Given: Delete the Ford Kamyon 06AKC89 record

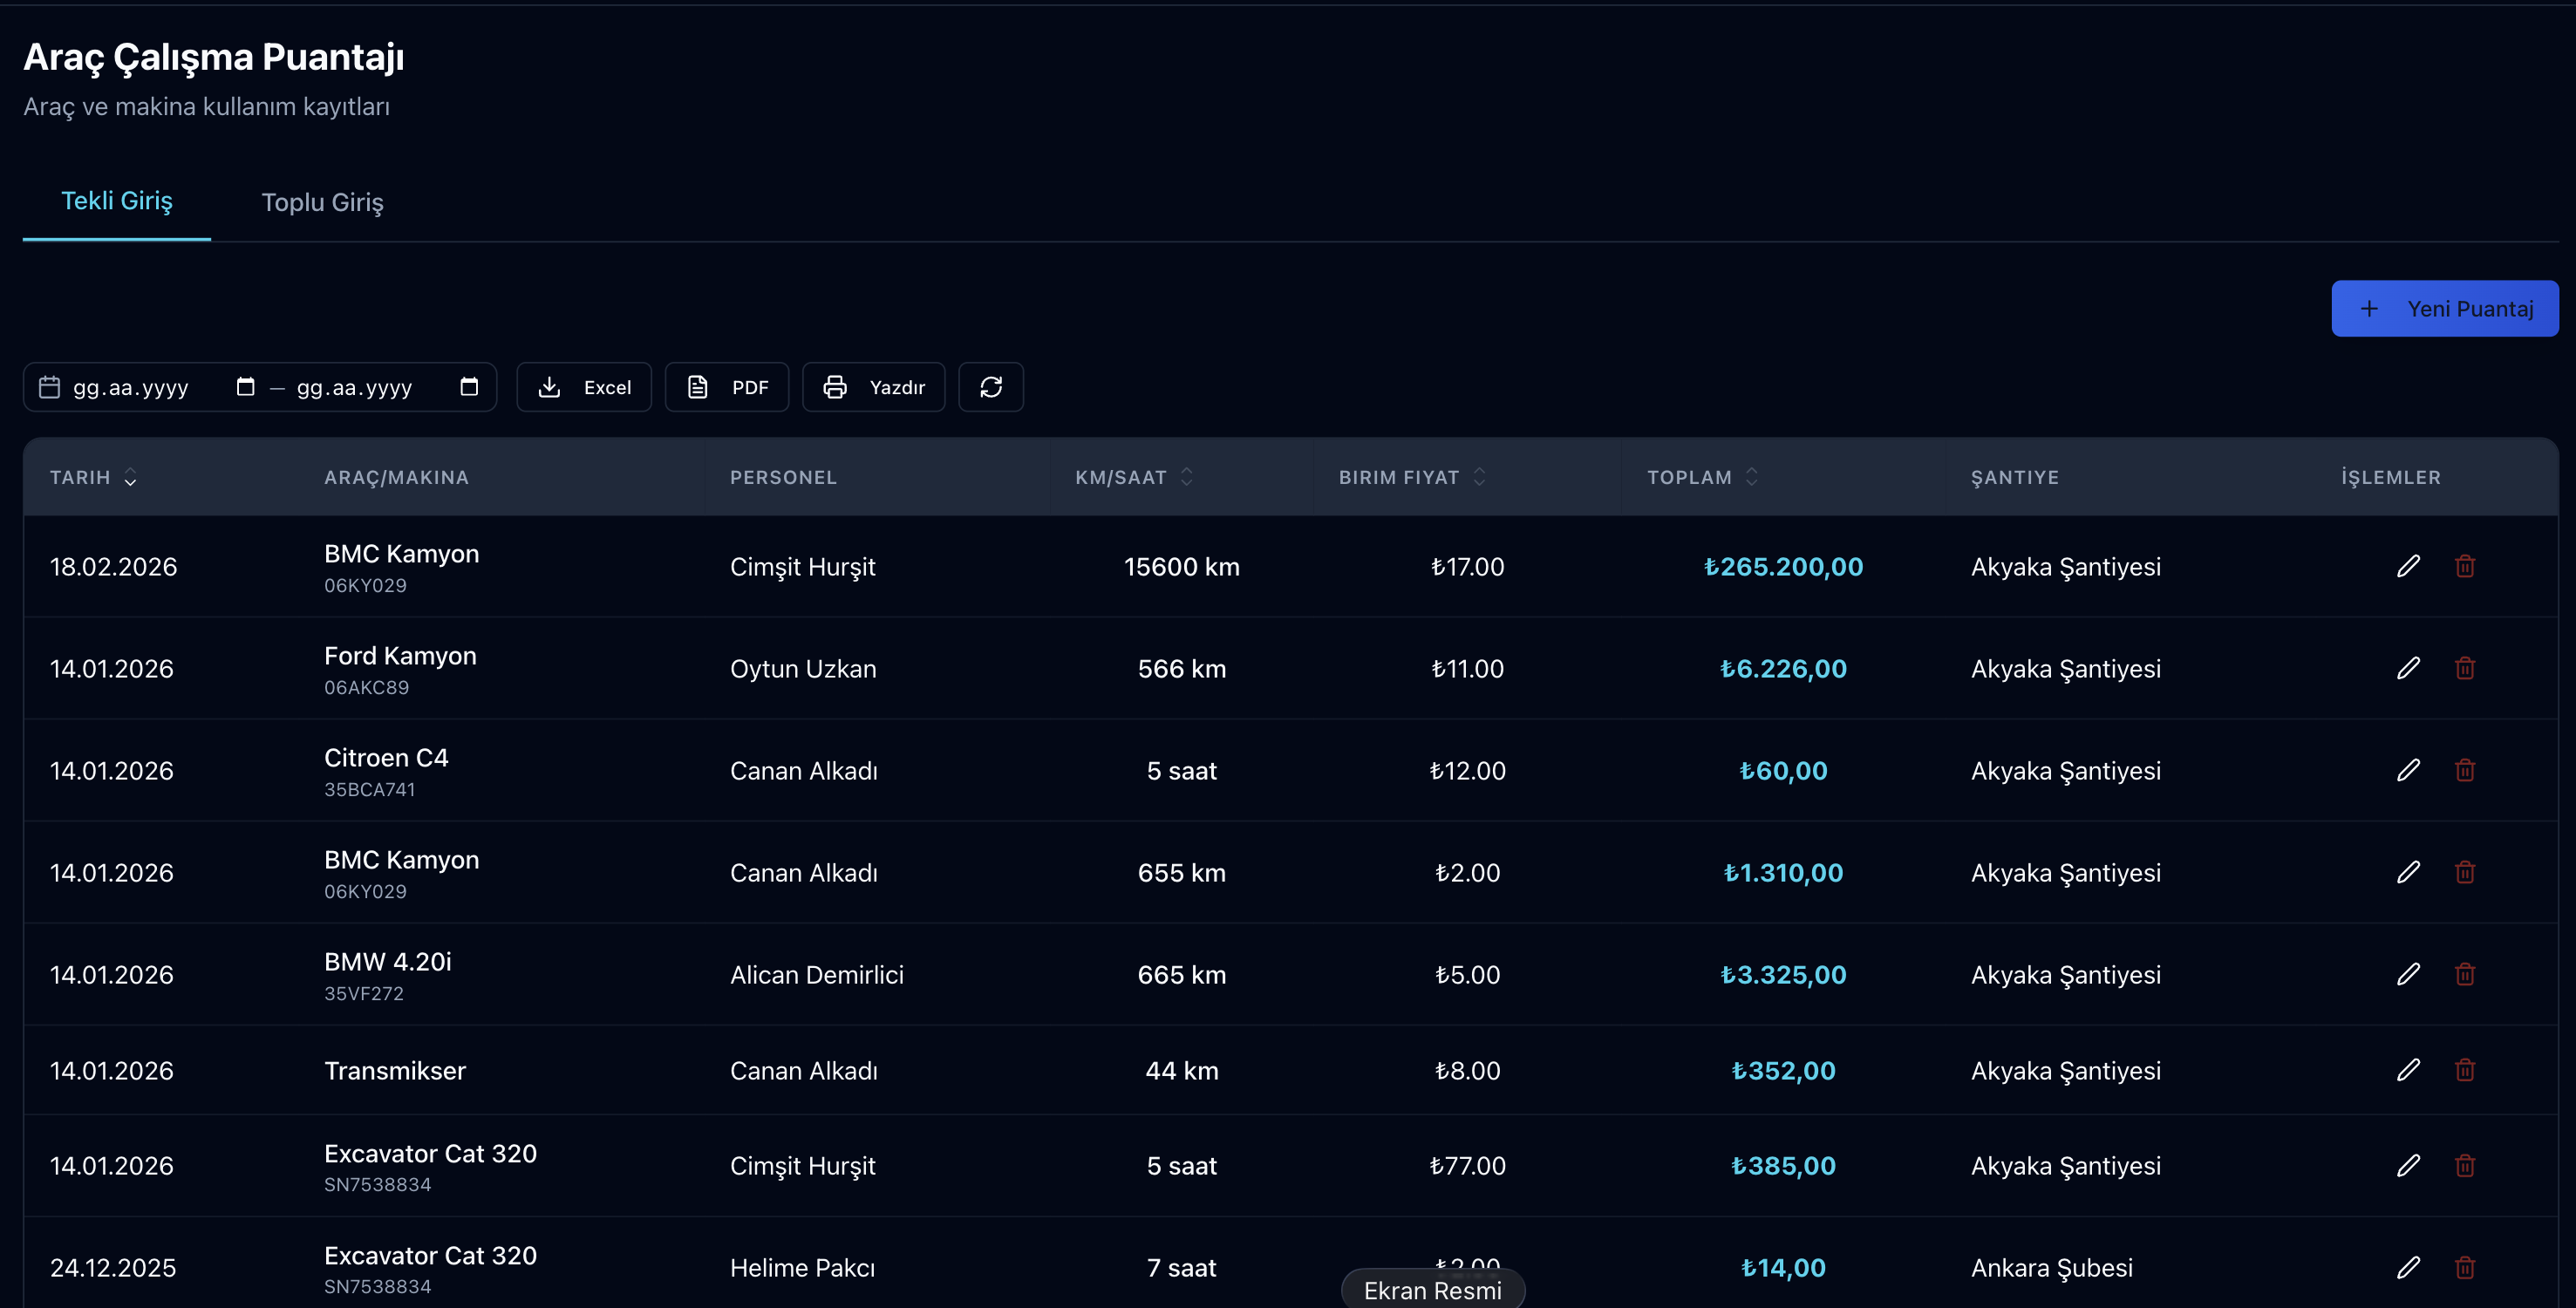Looking at the screenshot, I should click(x=2465, y=668).
